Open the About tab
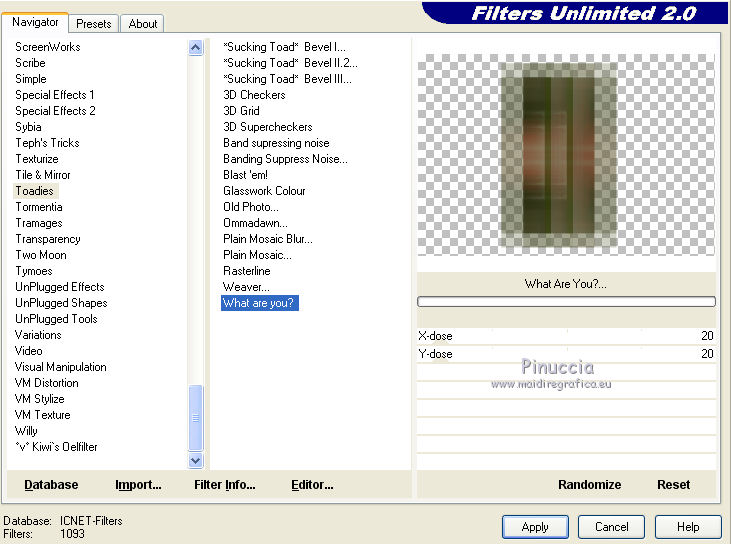This screenshot has width=731, height=544. pos(143,24)
